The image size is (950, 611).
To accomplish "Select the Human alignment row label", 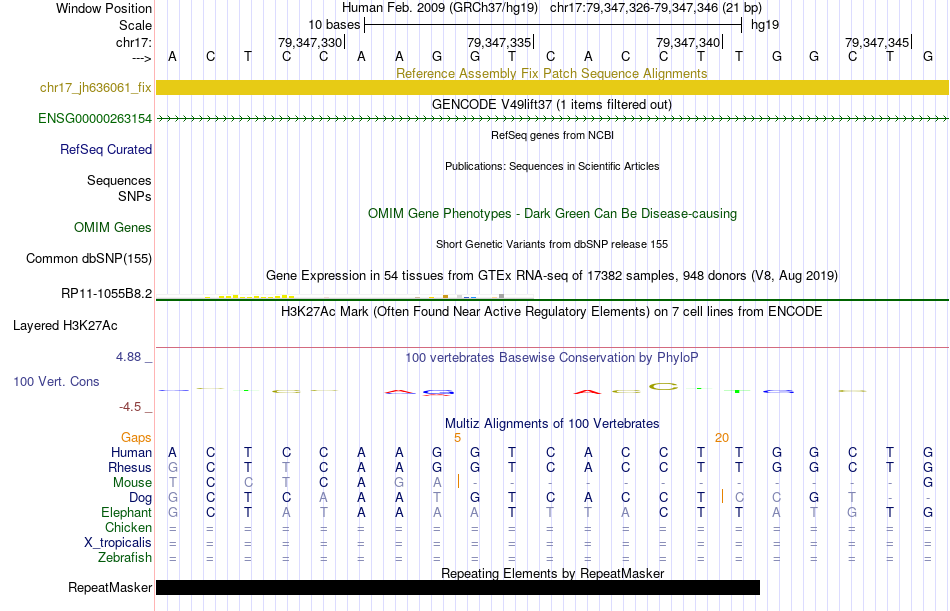I will (x=131, y=453).
